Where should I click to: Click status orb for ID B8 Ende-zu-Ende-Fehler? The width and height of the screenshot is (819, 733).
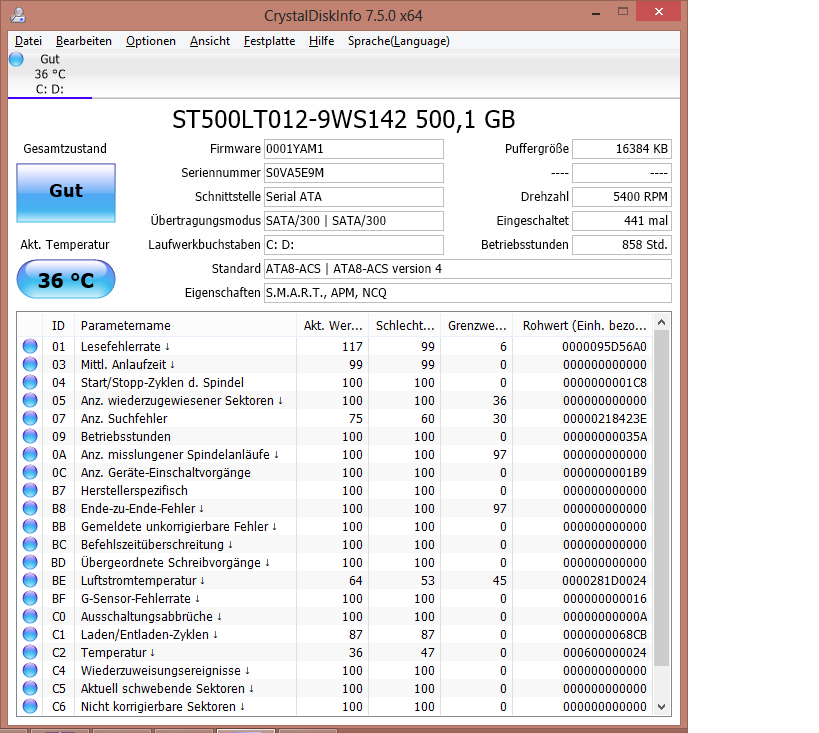[x=30, y=508]
